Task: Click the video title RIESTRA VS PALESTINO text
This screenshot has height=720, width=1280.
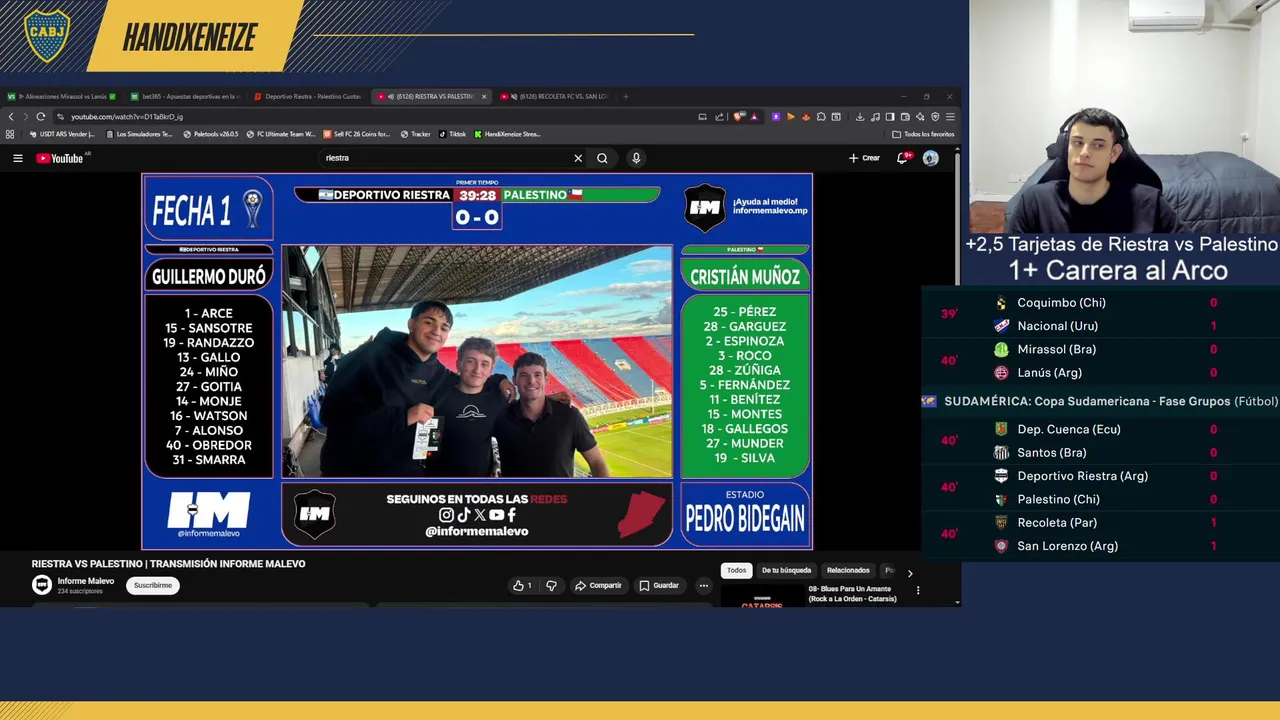Action: tap(168, 564)
